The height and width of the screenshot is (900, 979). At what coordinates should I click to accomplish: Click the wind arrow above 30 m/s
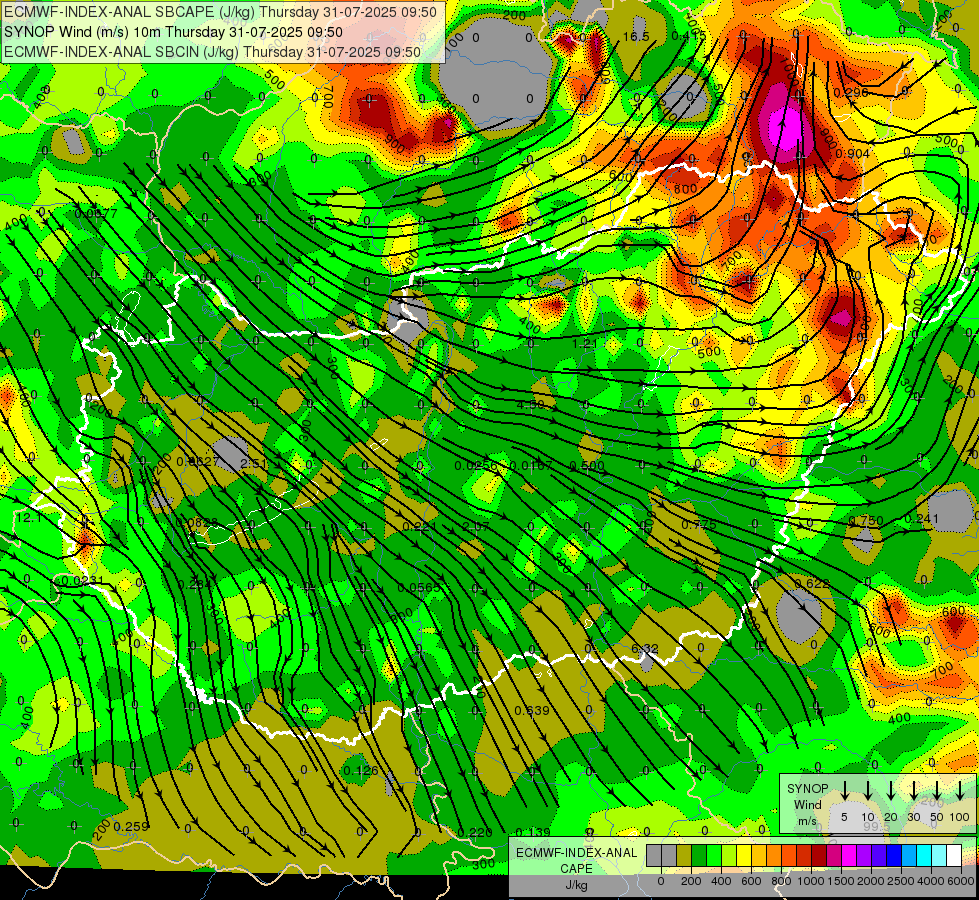point(914,790)
